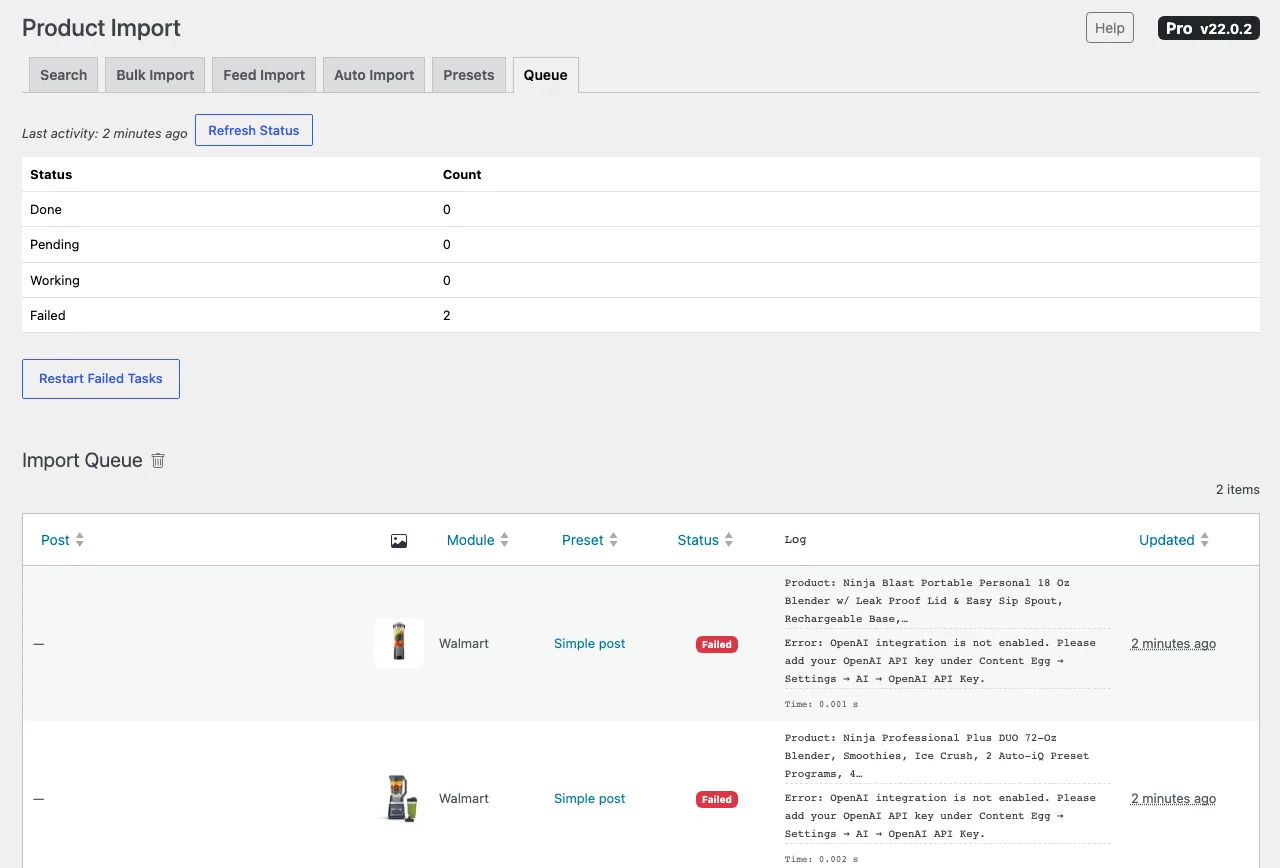Image resolution: width=1280 pixels, height=868 pixels.
Task: Click the 'Time: 0.002 s' log entry
Action: 822,860
